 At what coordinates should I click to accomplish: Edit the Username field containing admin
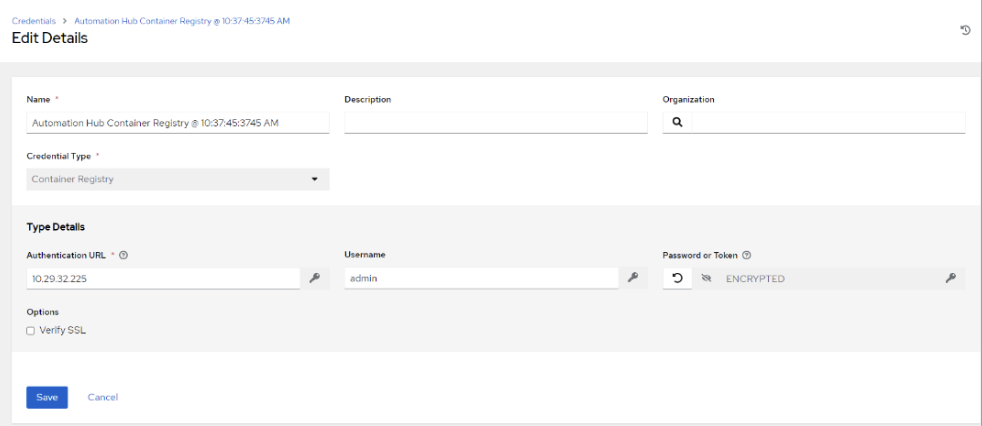pyautogui.click(x=482, y=278)
